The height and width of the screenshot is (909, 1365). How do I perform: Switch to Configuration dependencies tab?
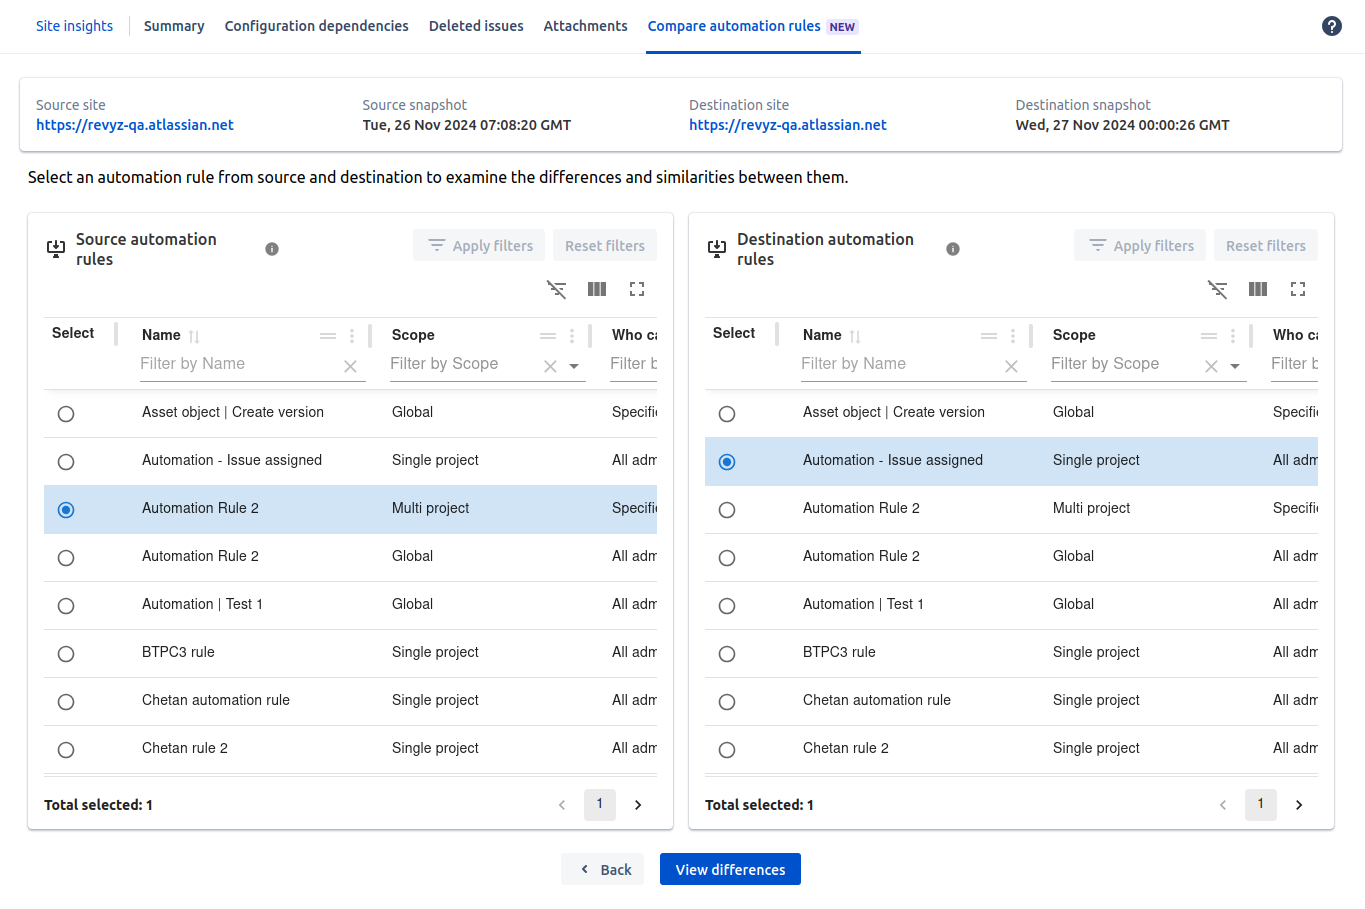(x=316, y=26)
